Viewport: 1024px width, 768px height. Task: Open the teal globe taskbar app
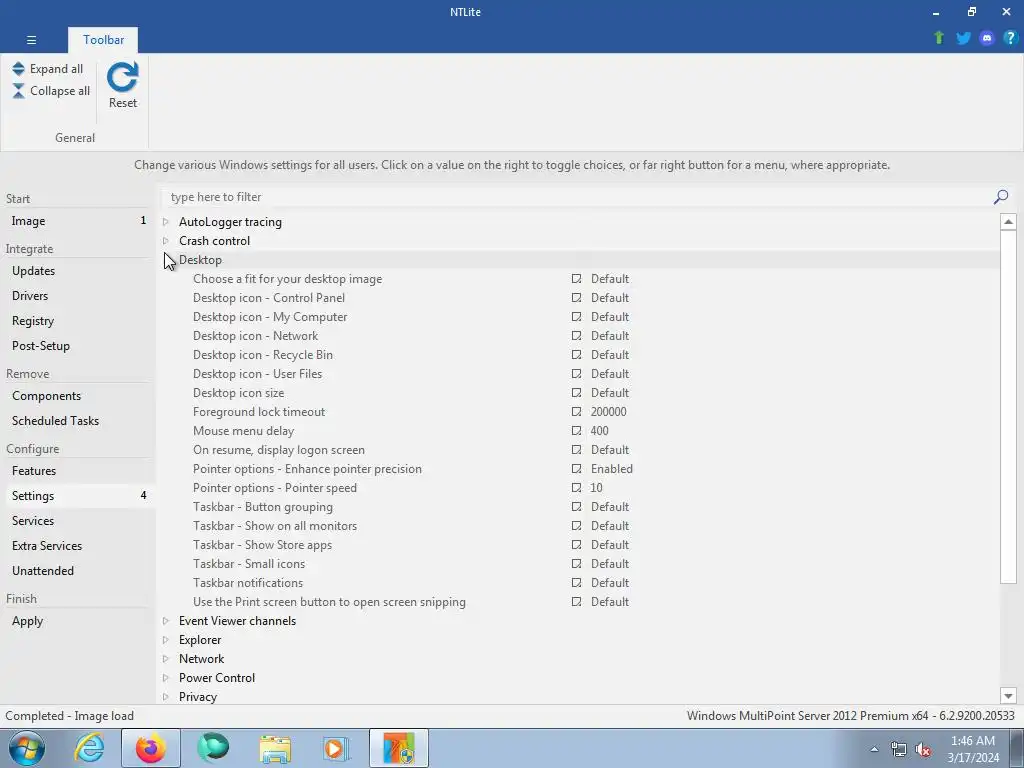tap(213, 748)
